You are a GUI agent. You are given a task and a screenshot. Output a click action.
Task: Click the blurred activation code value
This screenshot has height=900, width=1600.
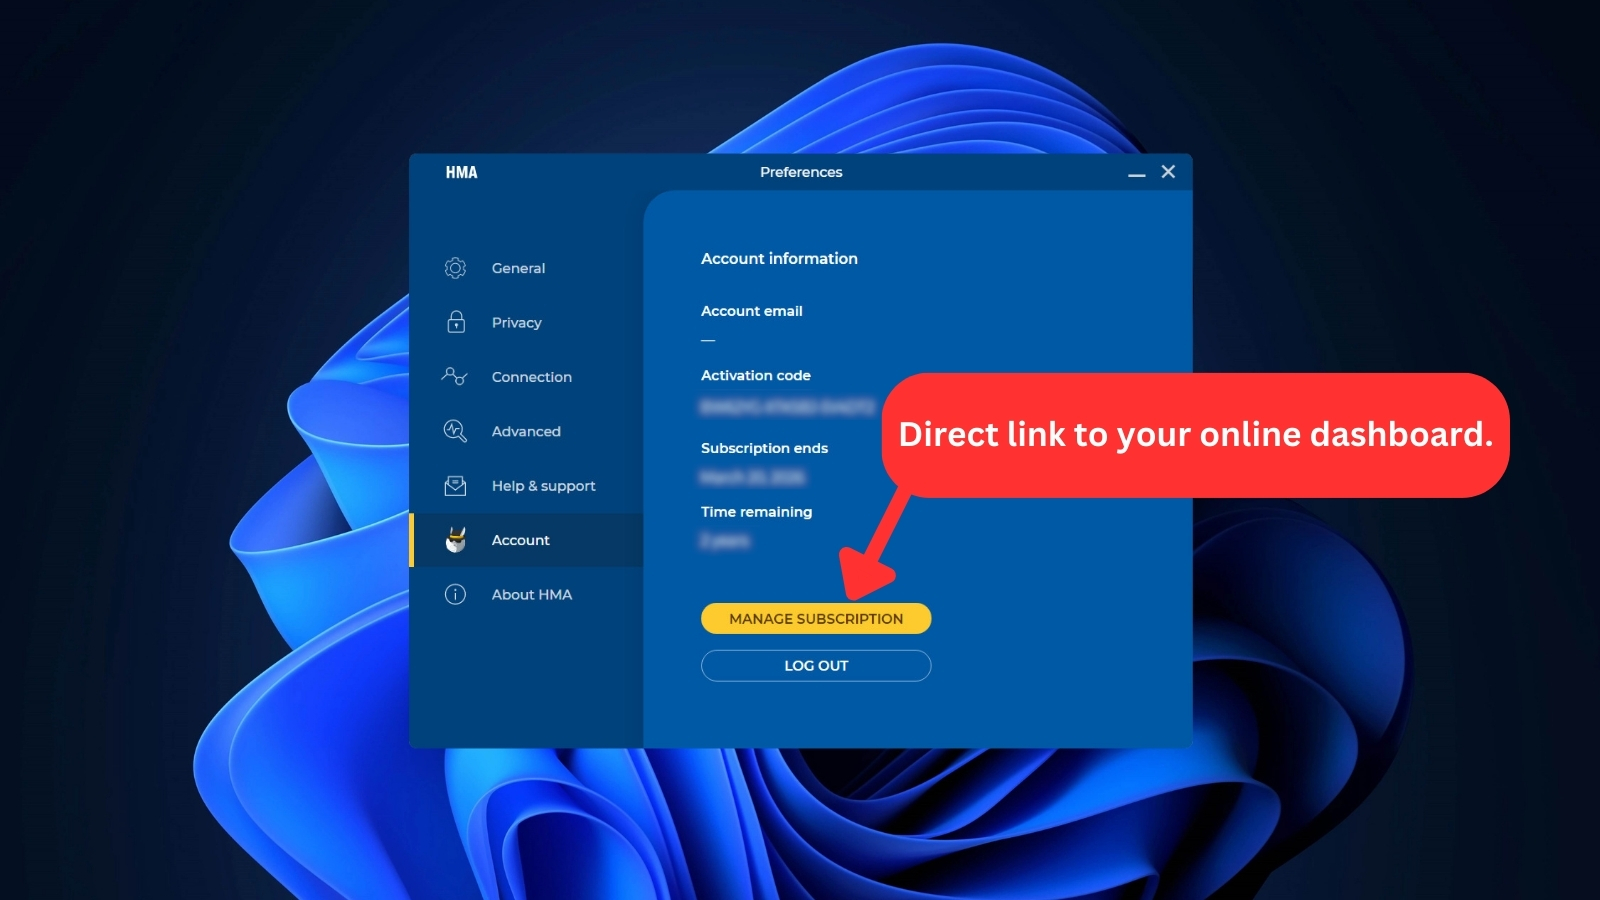point(787,407)
